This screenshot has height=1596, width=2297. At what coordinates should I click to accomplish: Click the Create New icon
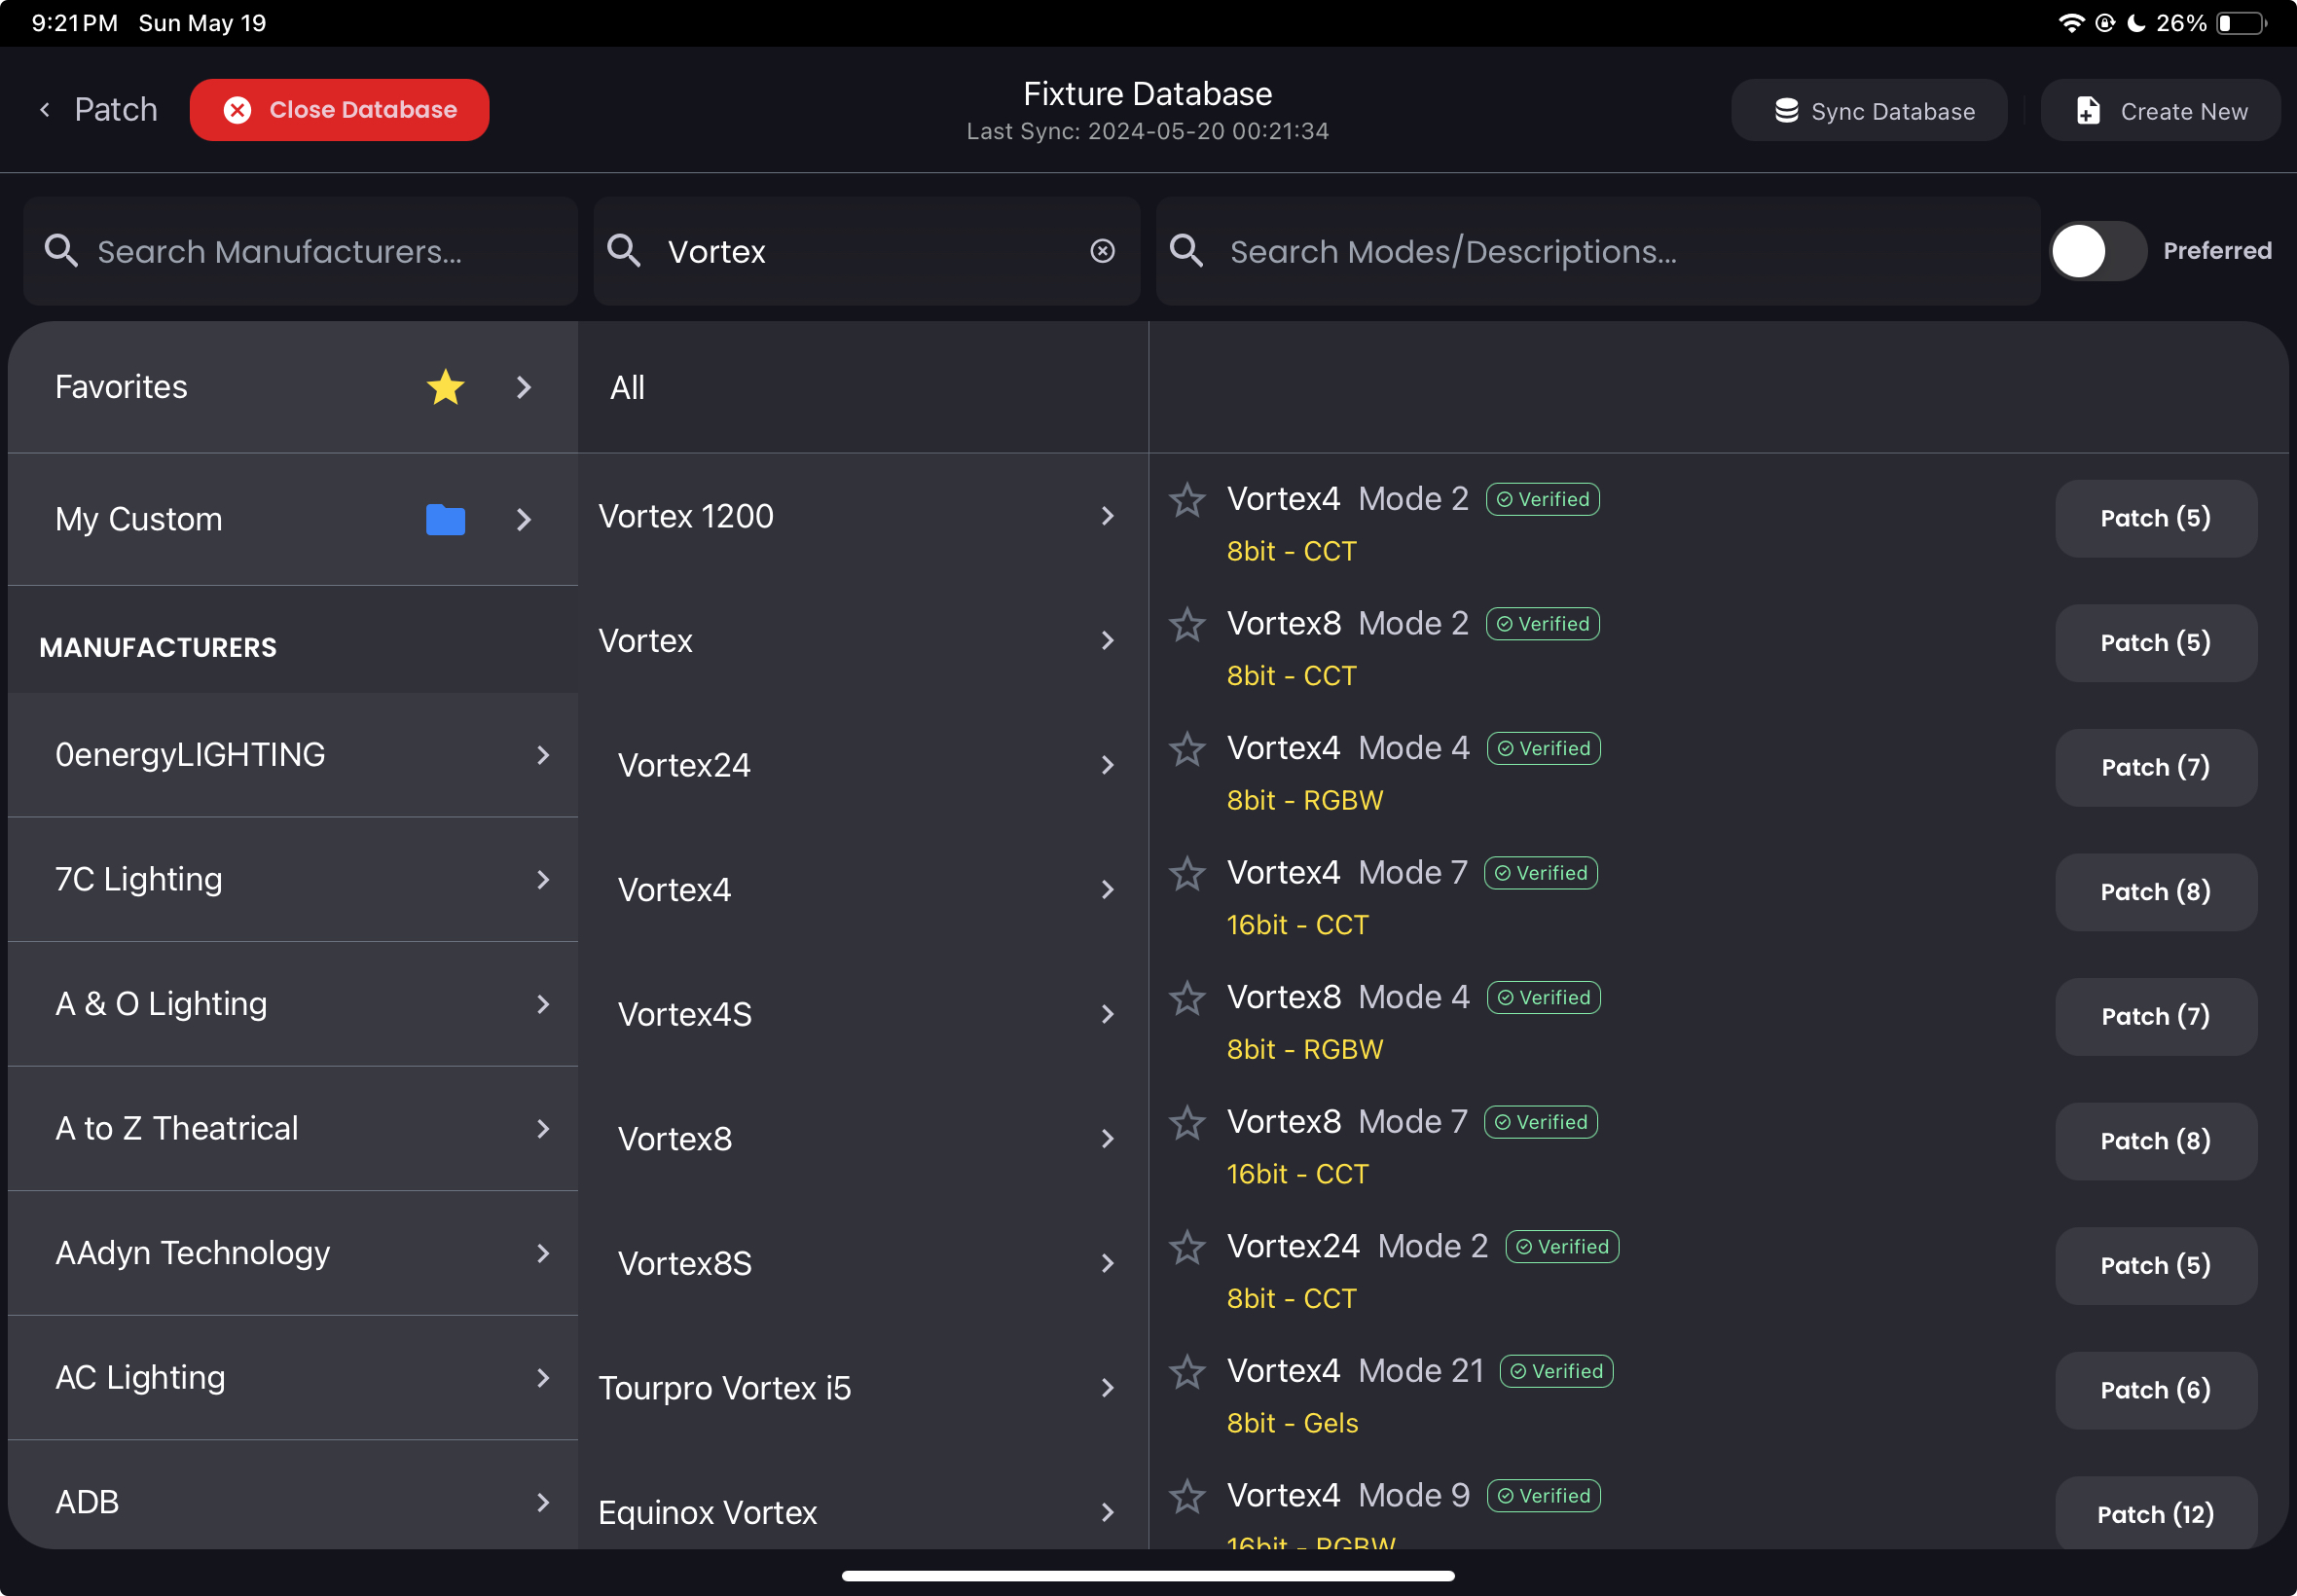click(x=2088, y=110)
